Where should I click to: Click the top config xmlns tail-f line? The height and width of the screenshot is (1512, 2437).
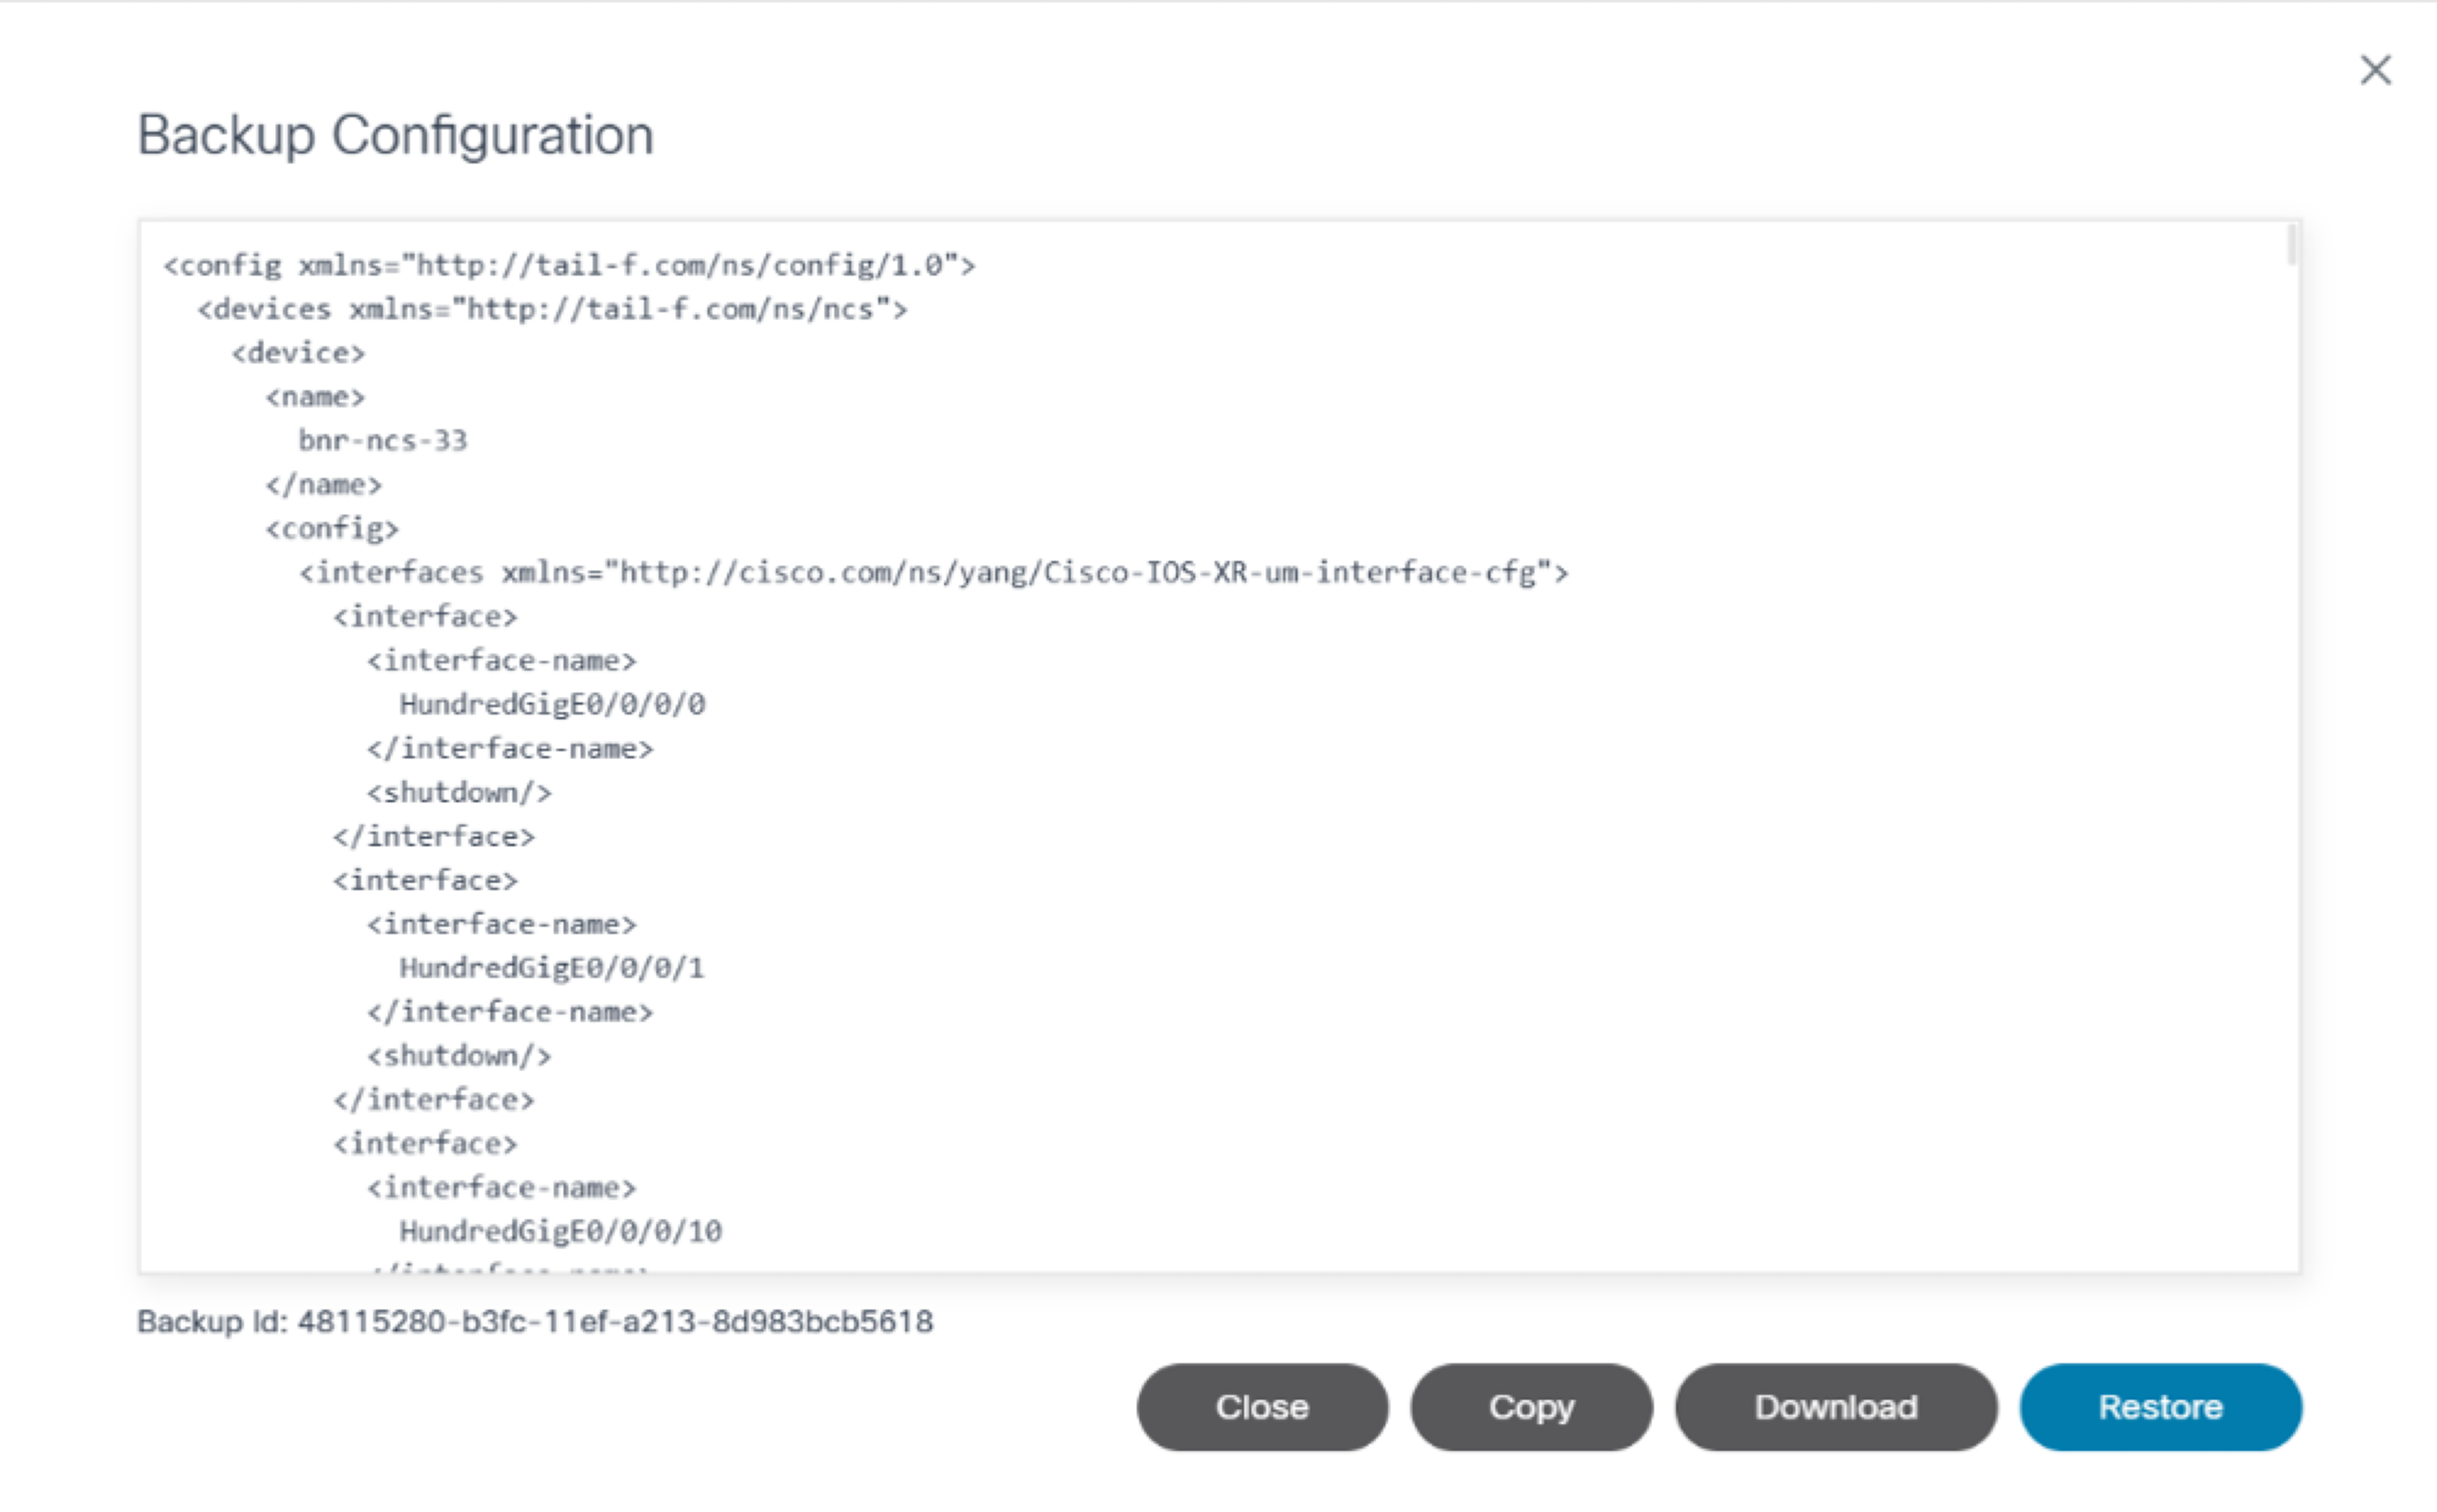[x=569, y=265]
